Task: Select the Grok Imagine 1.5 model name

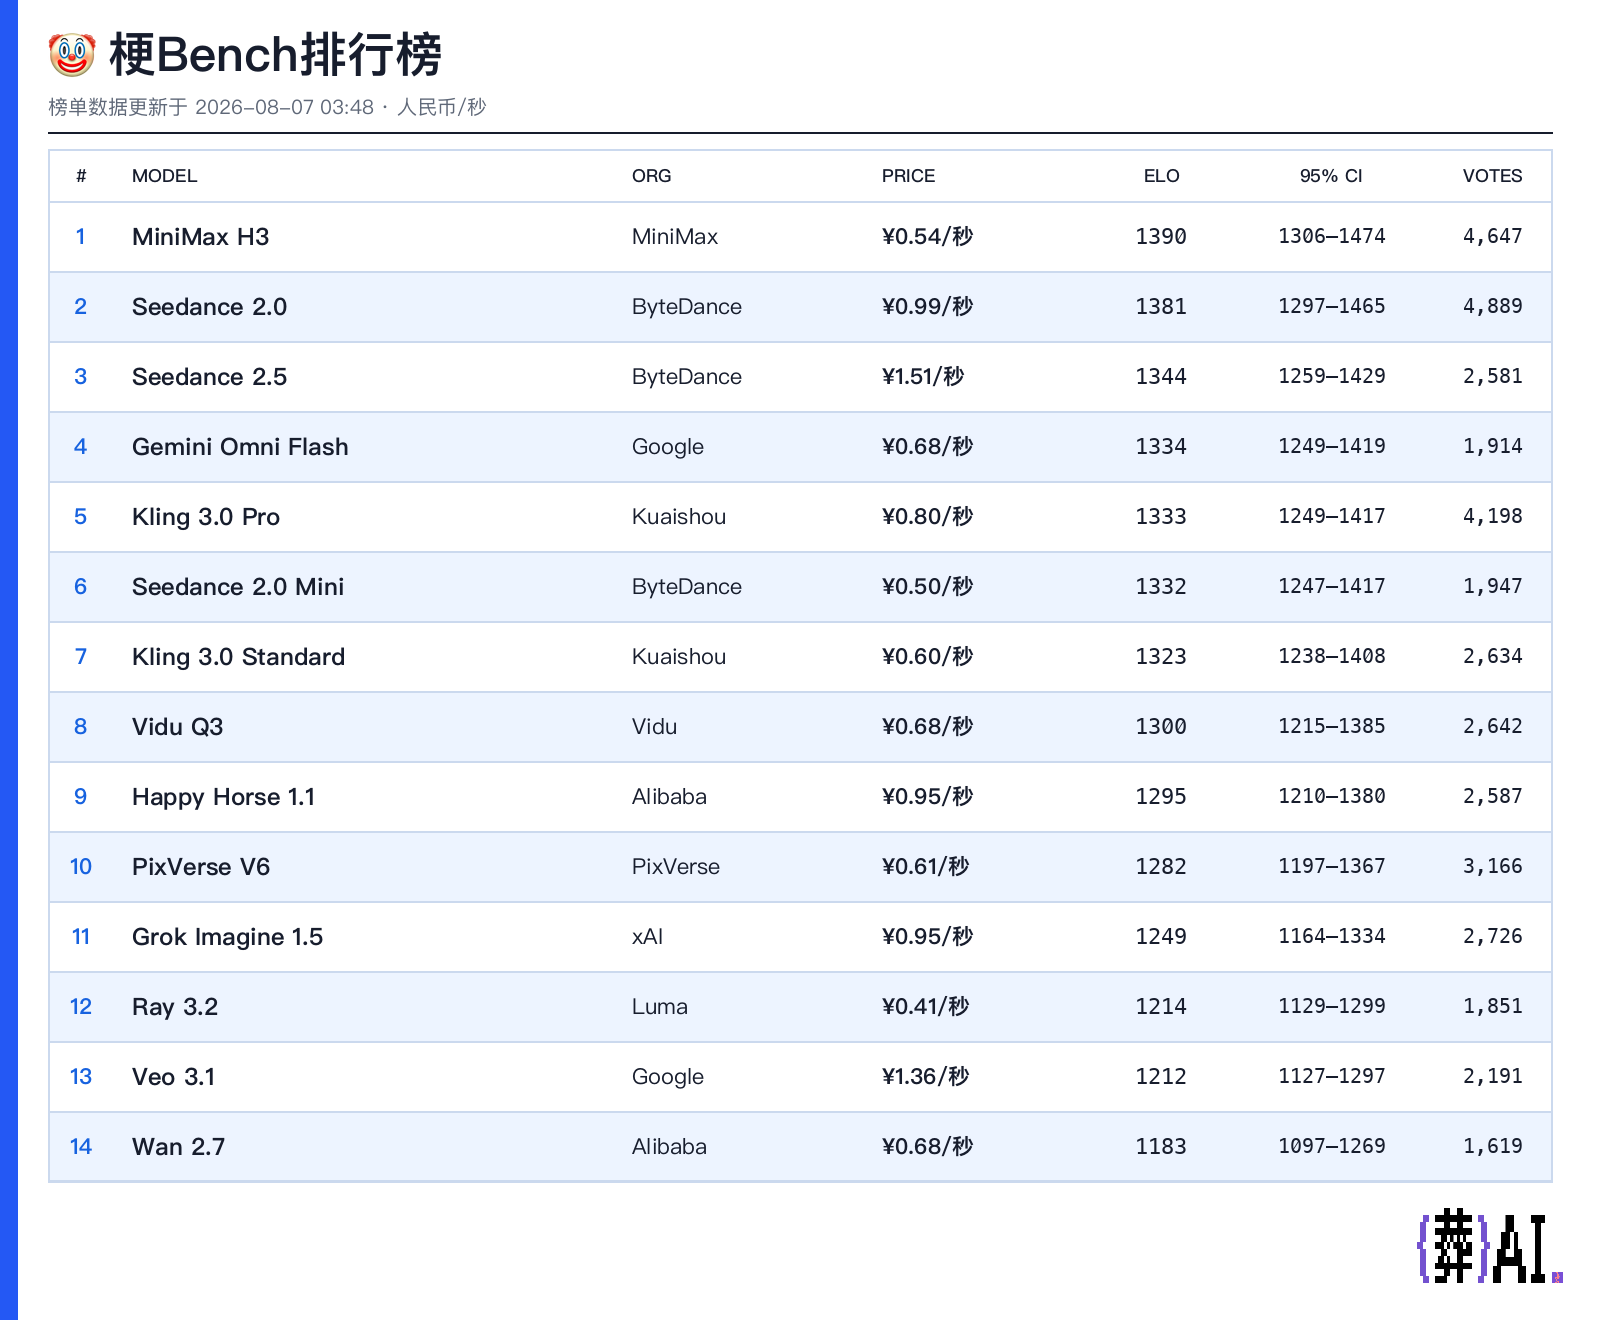Action: click(228, 937)
